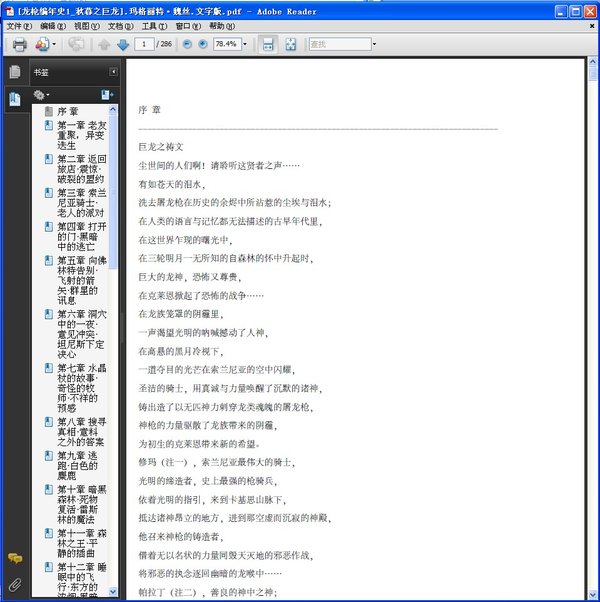Click bookmark icon beside 第五章
Image resolution: width=600 pixels, height=602 pixels.
coord(49,261)
